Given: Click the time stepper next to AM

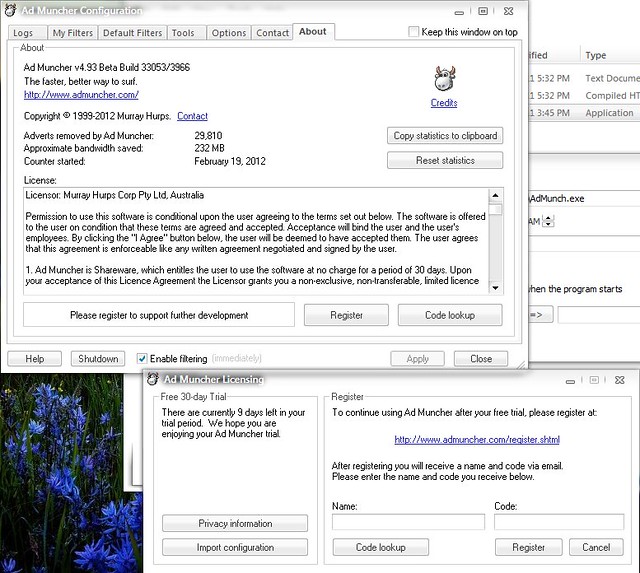Looking at the screenshot, I should coord(549,221).
